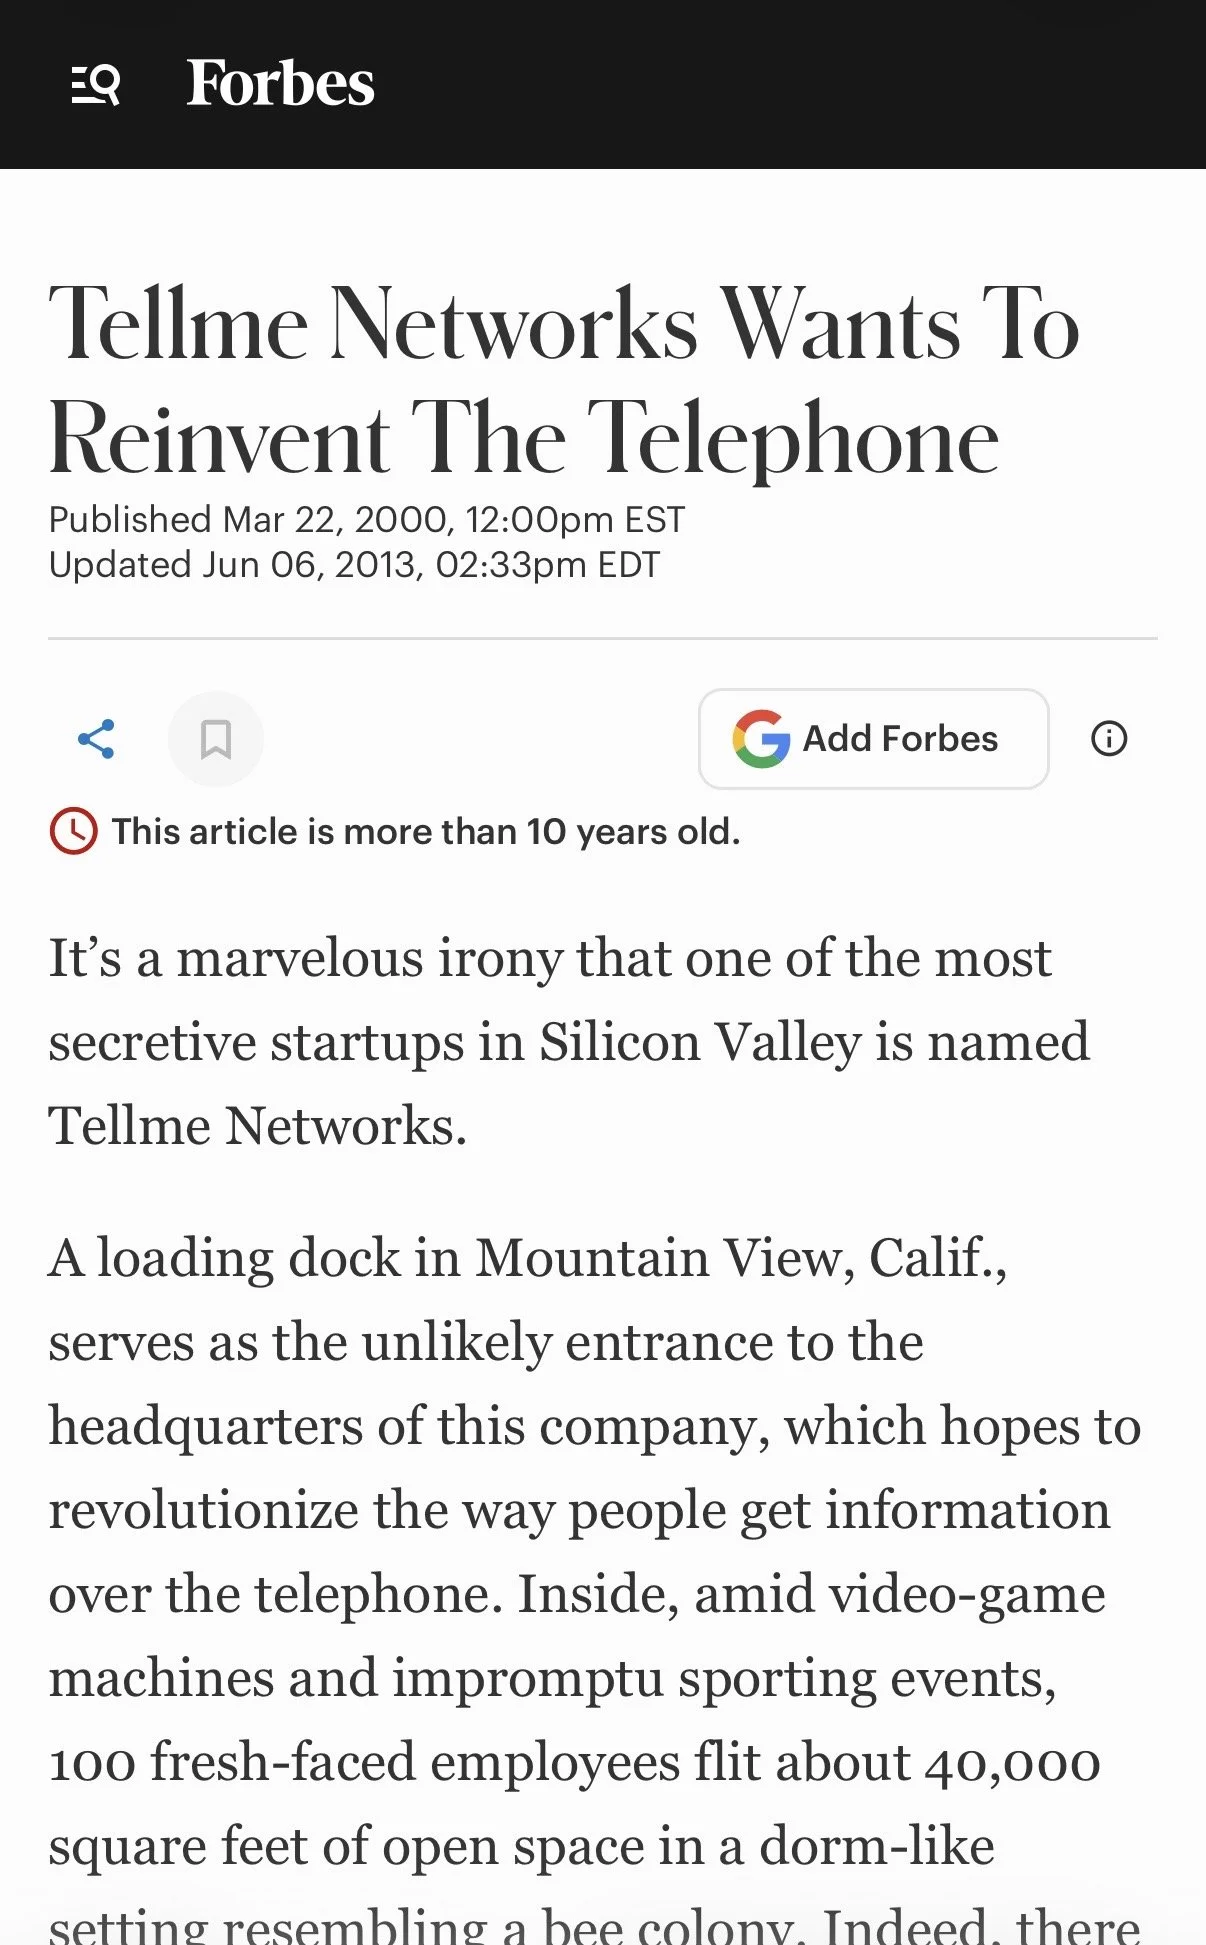This screenshot has height=1945, width=1206.
Task: Click 'Mountain View, Calif.' in the article
Action: click(x=741, y=1258)
